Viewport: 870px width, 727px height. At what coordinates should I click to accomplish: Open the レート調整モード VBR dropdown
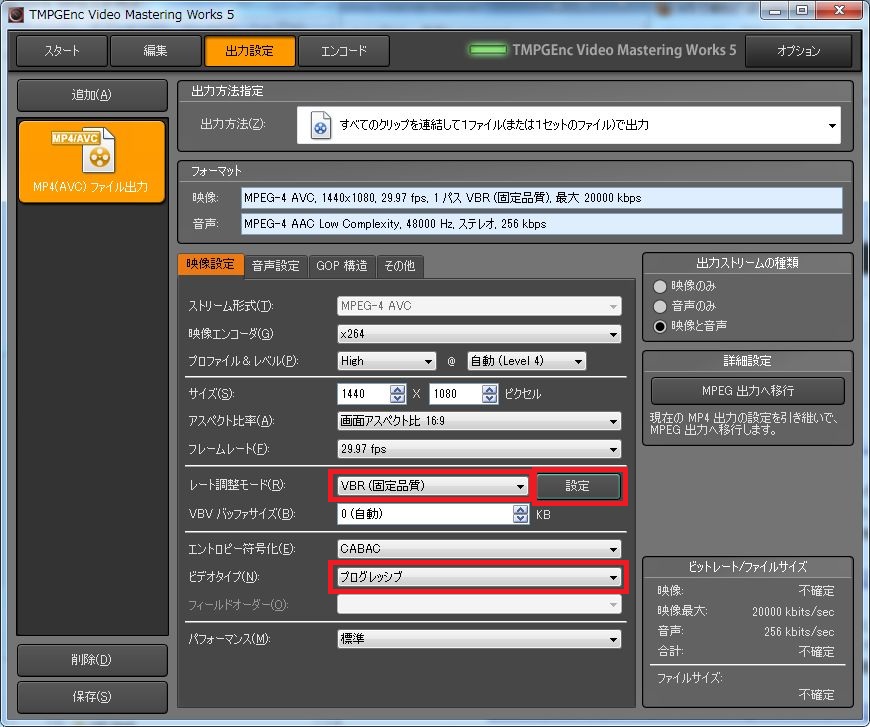pos(433,486)
